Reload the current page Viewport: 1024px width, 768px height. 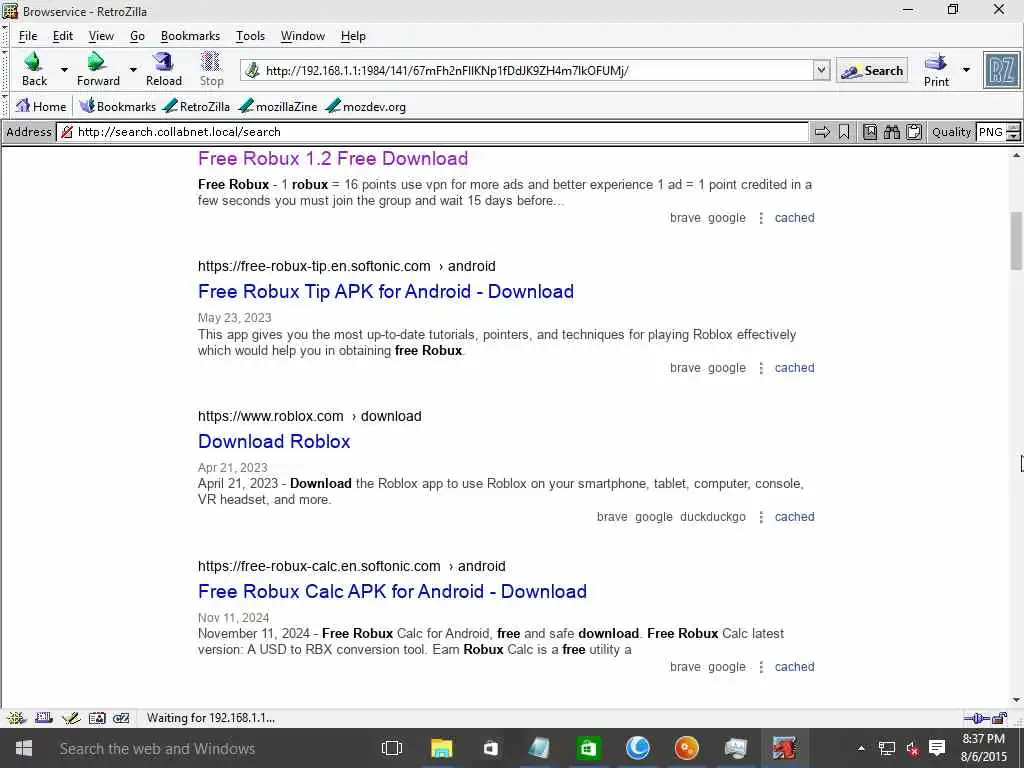(163, 69)
